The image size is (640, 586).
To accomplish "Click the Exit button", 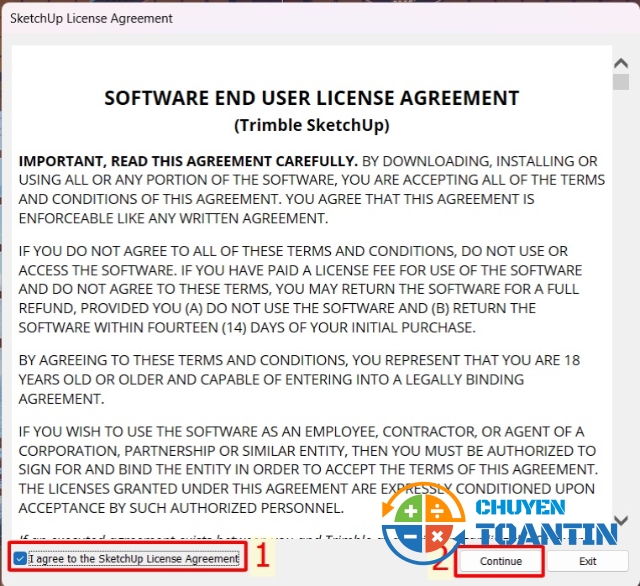I will tap(587, 562).
